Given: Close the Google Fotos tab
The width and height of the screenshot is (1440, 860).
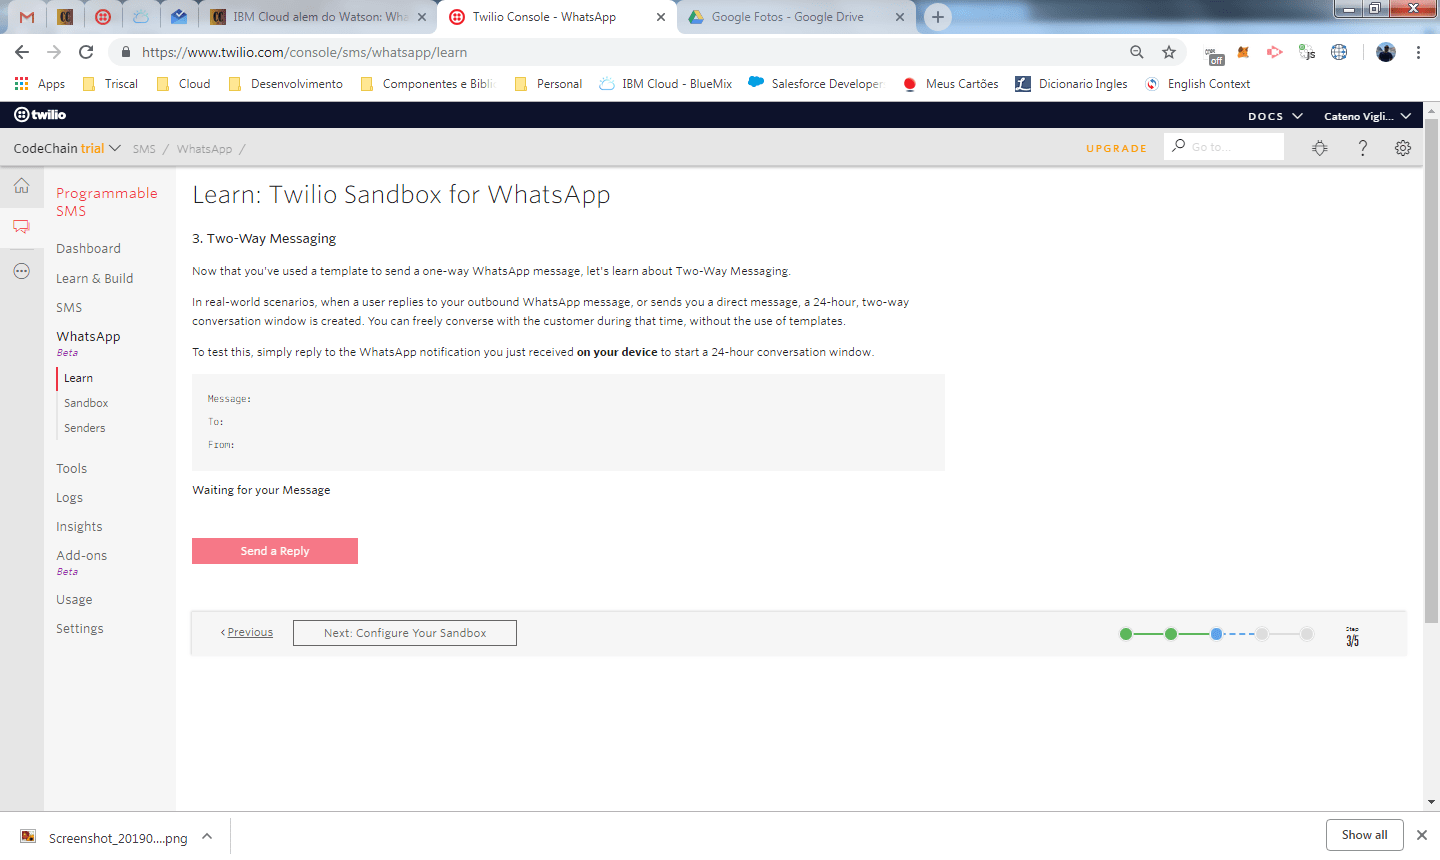Looking at the screenshot, I should click(x=900, y=17).
